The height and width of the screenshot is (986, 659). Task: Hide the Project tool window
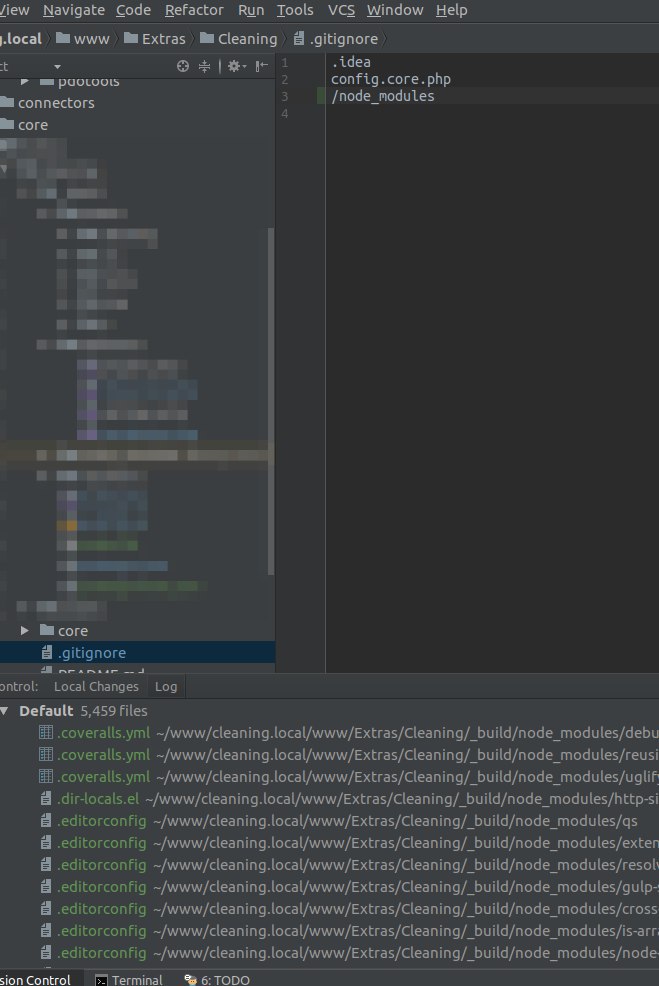point(262,66)
